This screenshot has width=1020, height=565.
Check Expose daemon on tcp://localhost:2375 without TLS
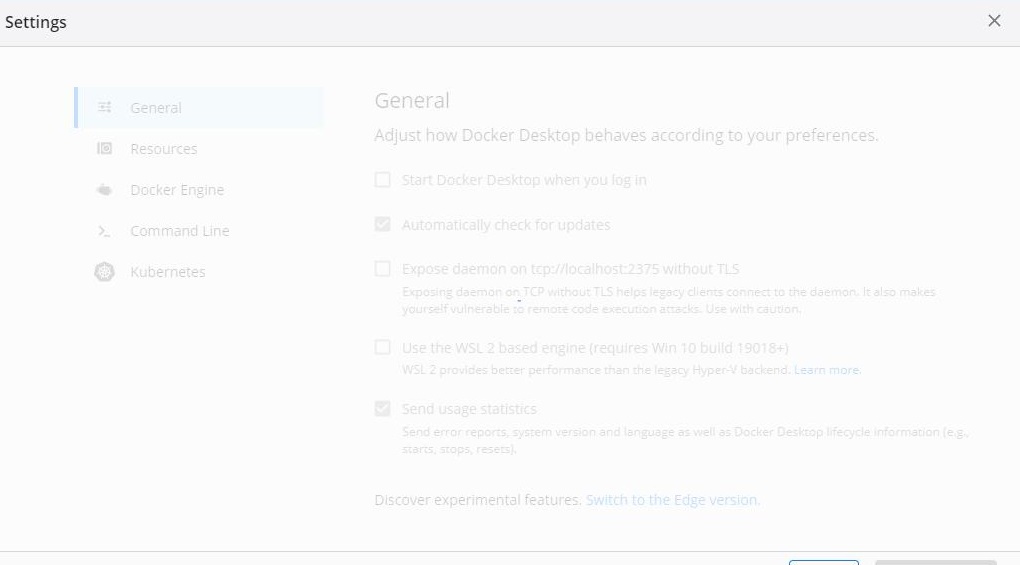click(382, 269)
